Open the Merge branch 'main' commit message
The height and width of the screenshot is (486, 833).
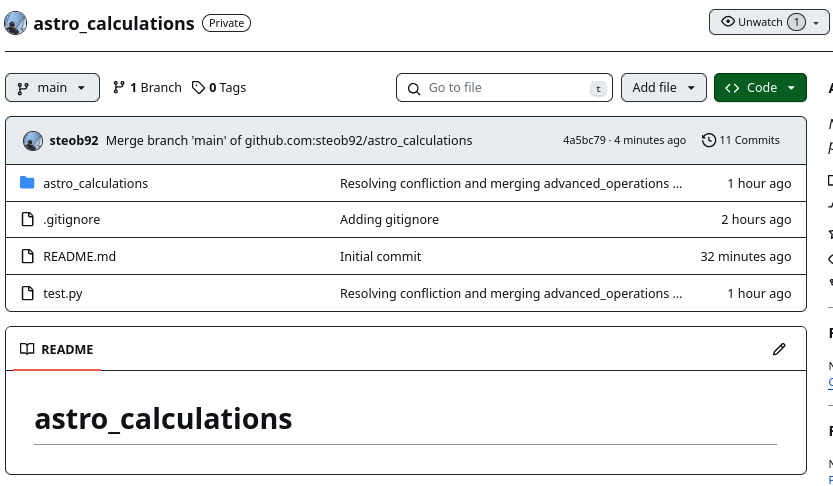289,141
